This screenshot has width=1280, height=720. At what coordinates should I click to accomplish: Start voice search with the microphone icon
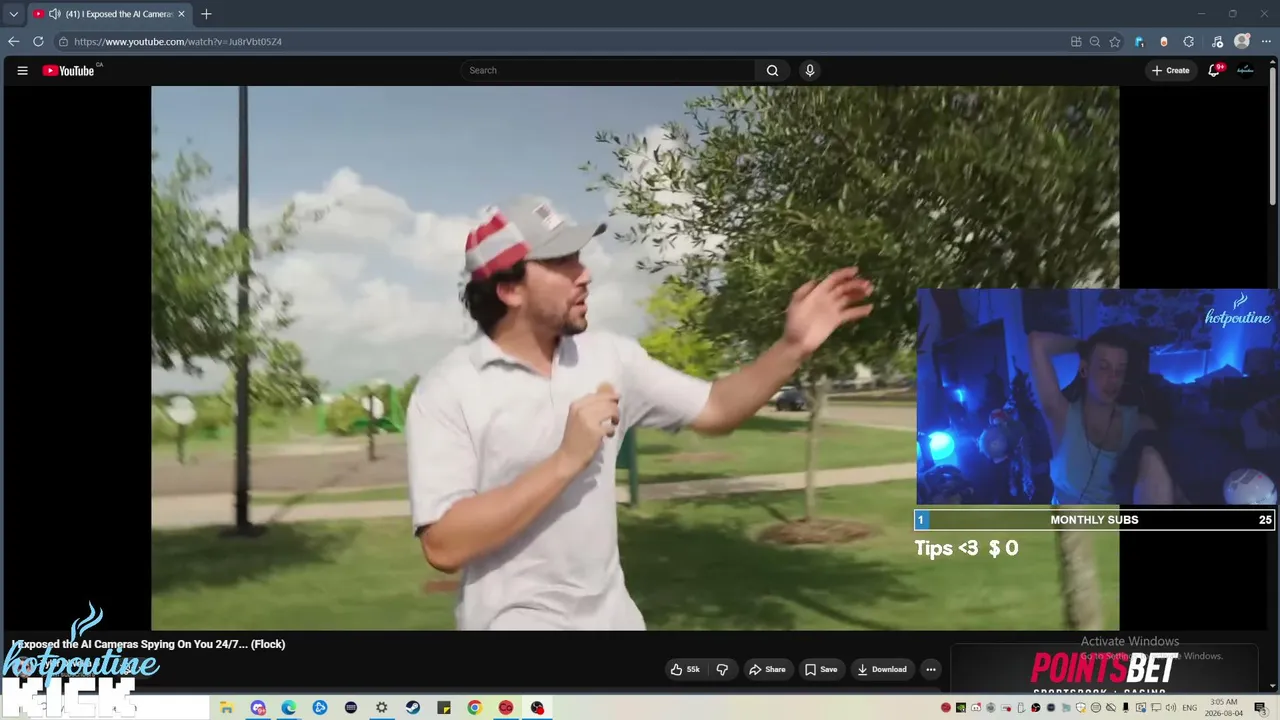coord(810,71)
